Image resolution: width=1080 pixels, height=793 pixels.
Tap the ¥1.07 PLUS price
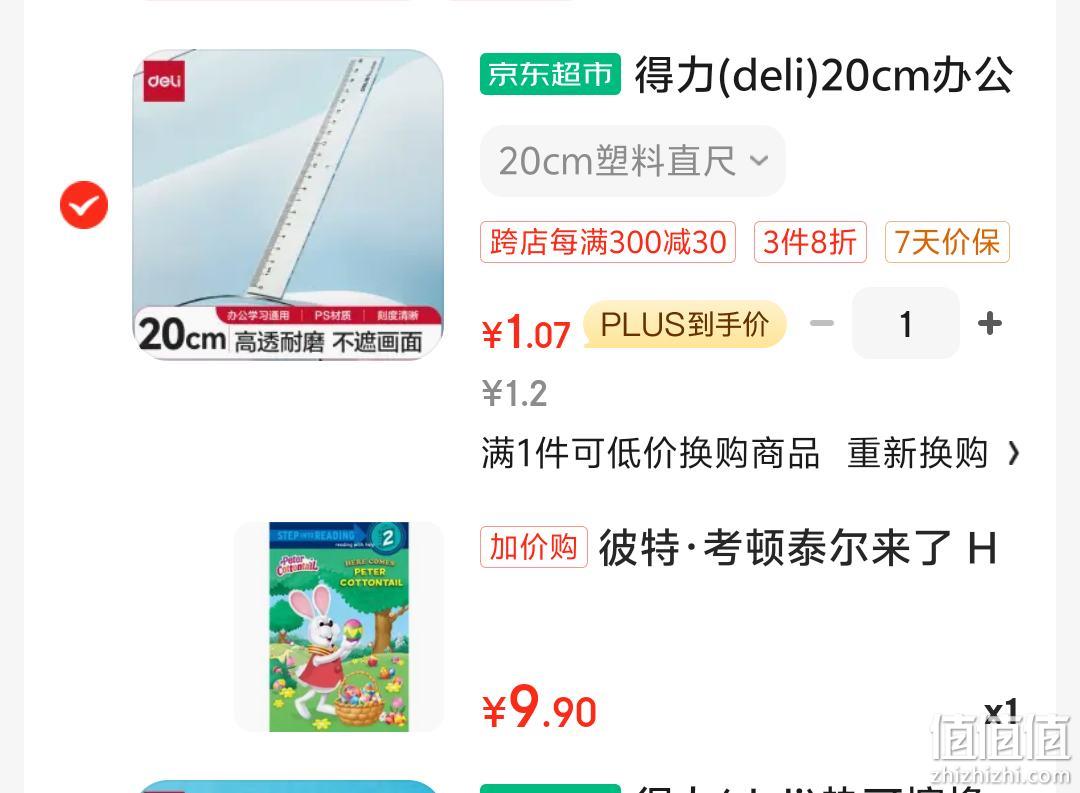tap(526, 333)
